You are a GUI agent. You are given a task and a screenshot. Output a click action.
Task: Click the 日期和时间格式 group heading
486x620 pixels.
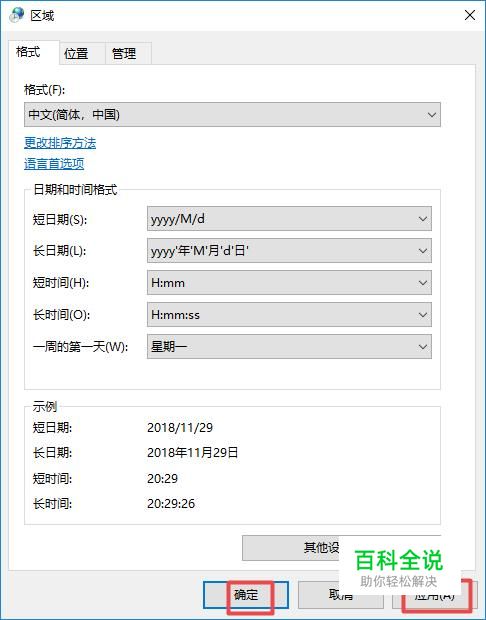click(x=75, y=190)
